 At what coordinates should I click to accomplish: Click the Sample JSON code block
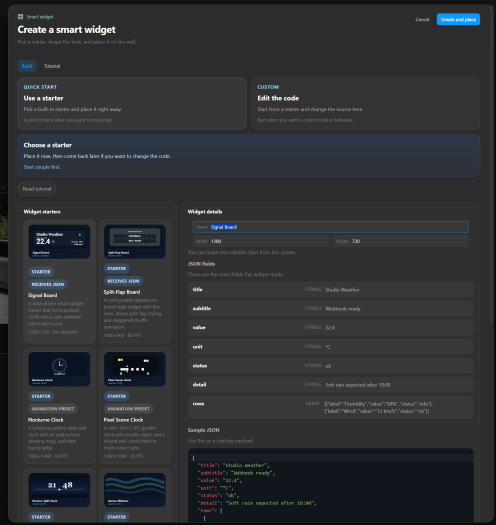(x=331, y=485)
